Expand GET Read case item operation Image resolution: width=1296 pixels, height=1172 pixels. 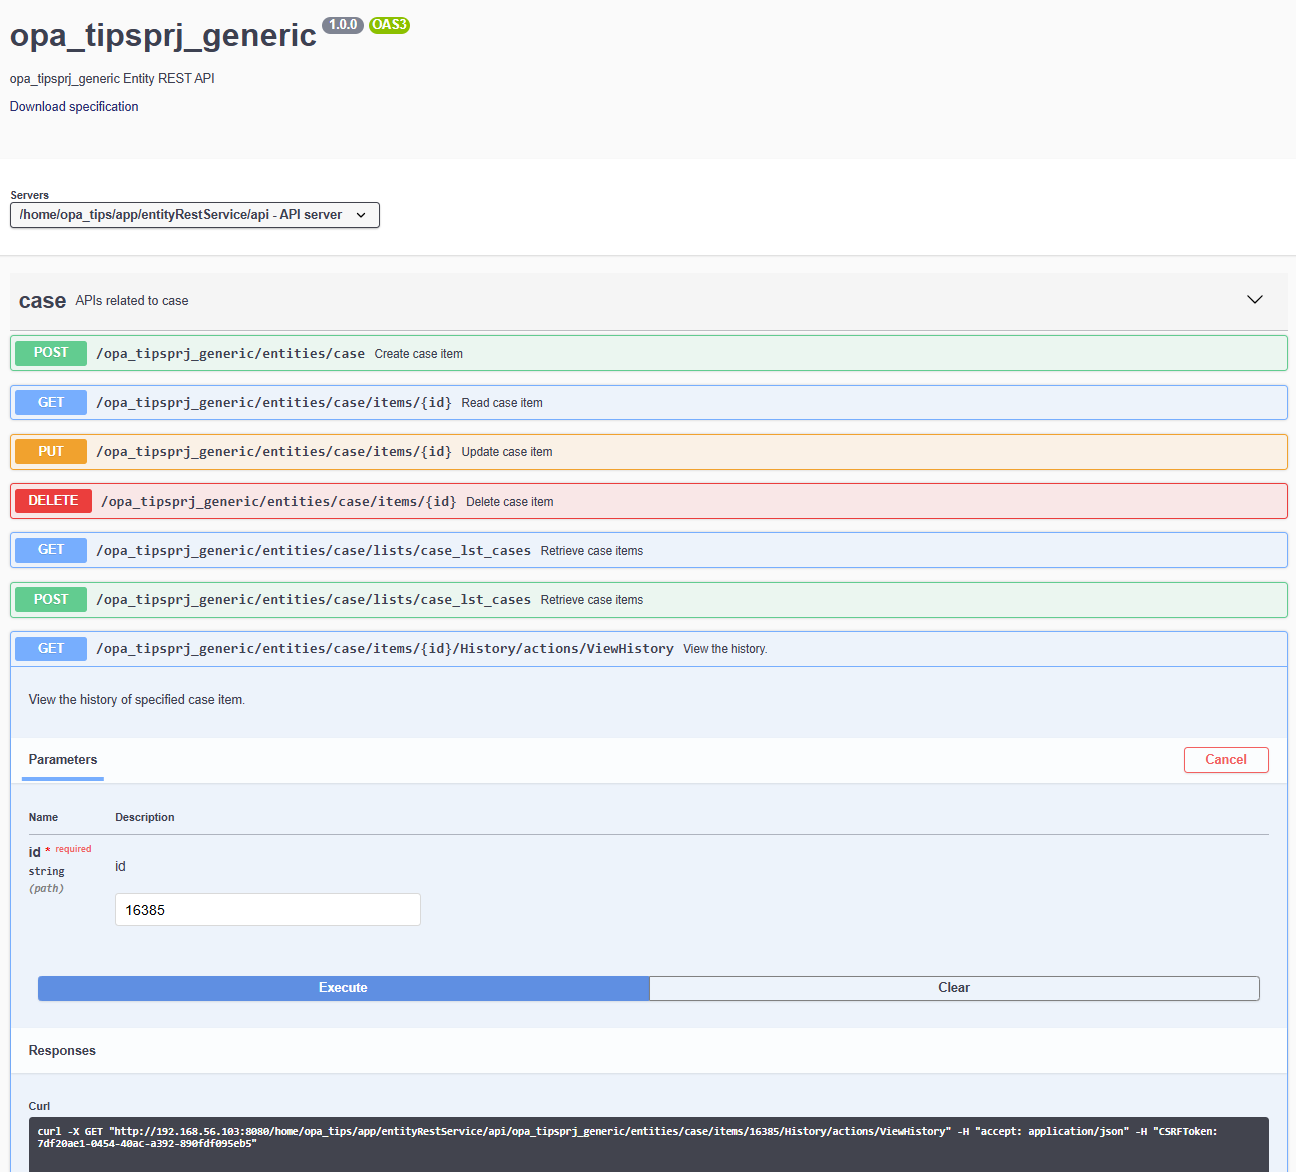pyautogui.click(x=649, y=402)
